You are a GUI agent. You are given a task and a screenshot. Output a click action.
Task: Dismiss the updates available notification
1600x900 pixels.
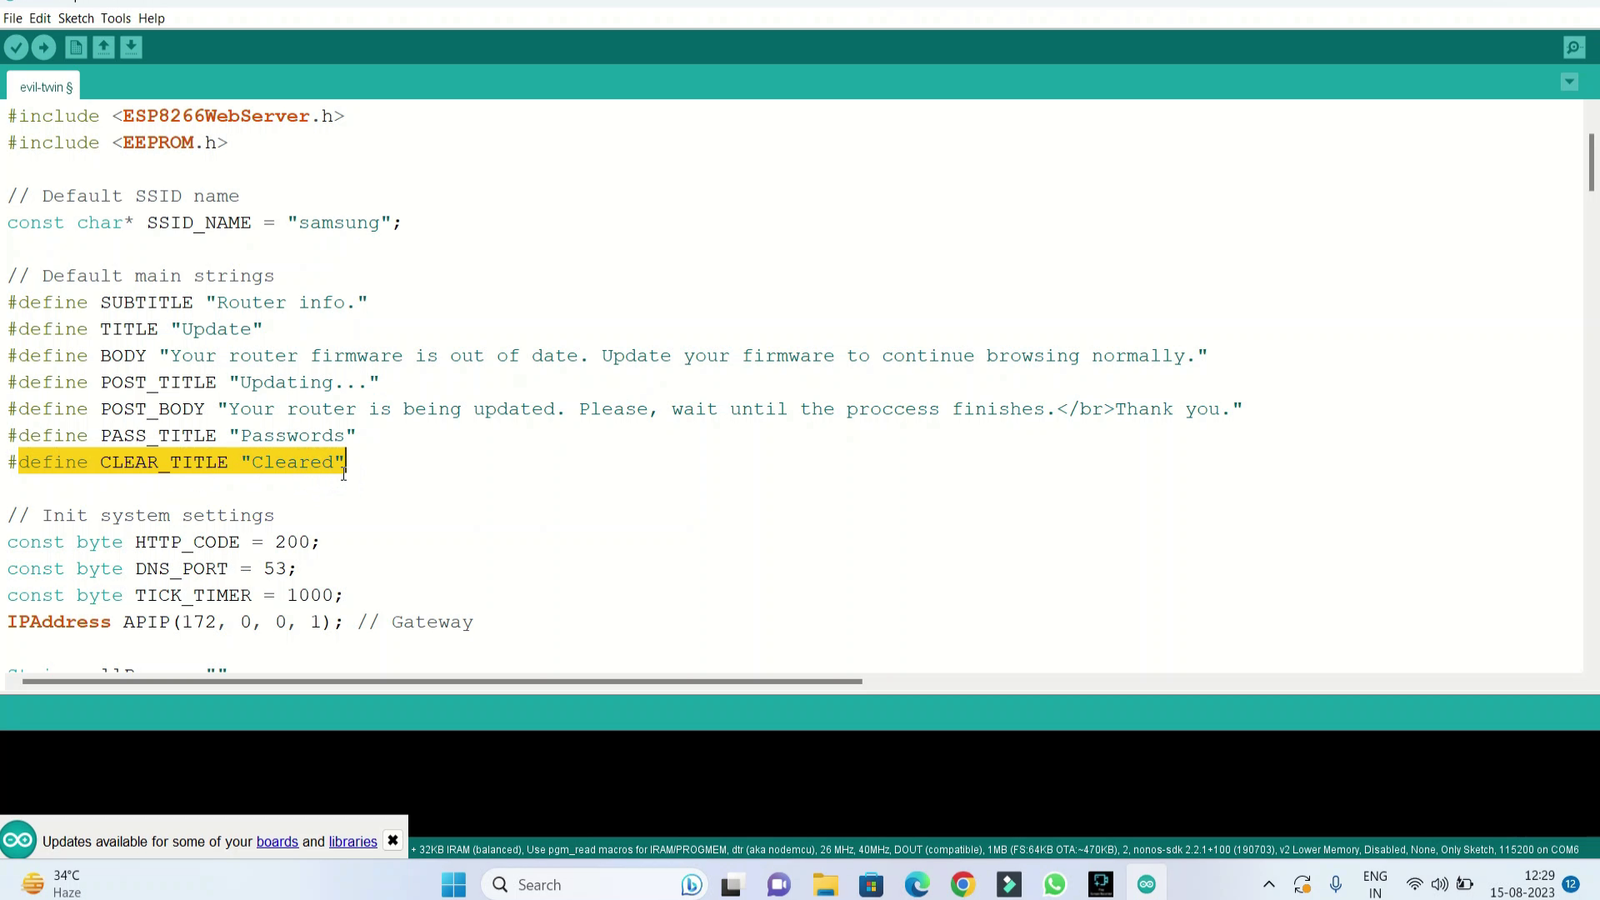pyautogui.click(x=393, y=840)
